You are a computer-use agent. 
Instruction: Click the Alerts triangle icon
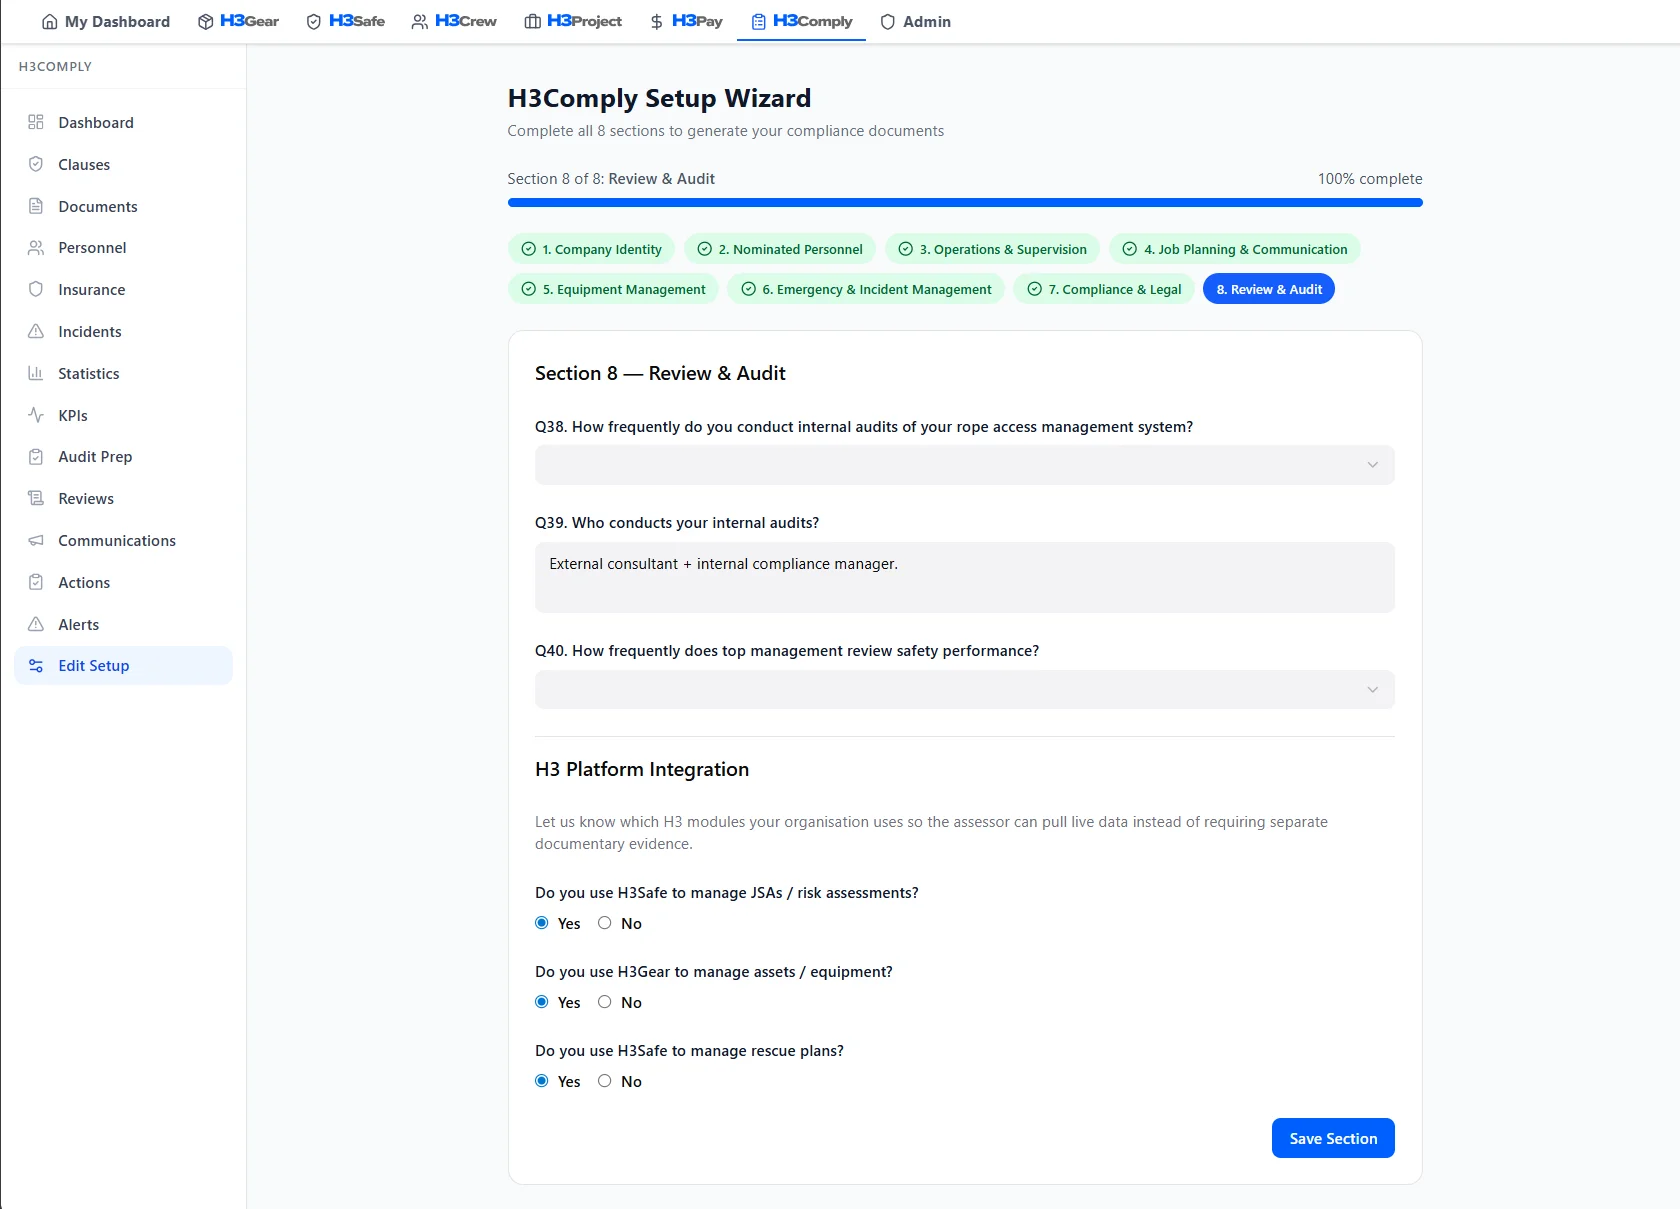click(36, 624)
